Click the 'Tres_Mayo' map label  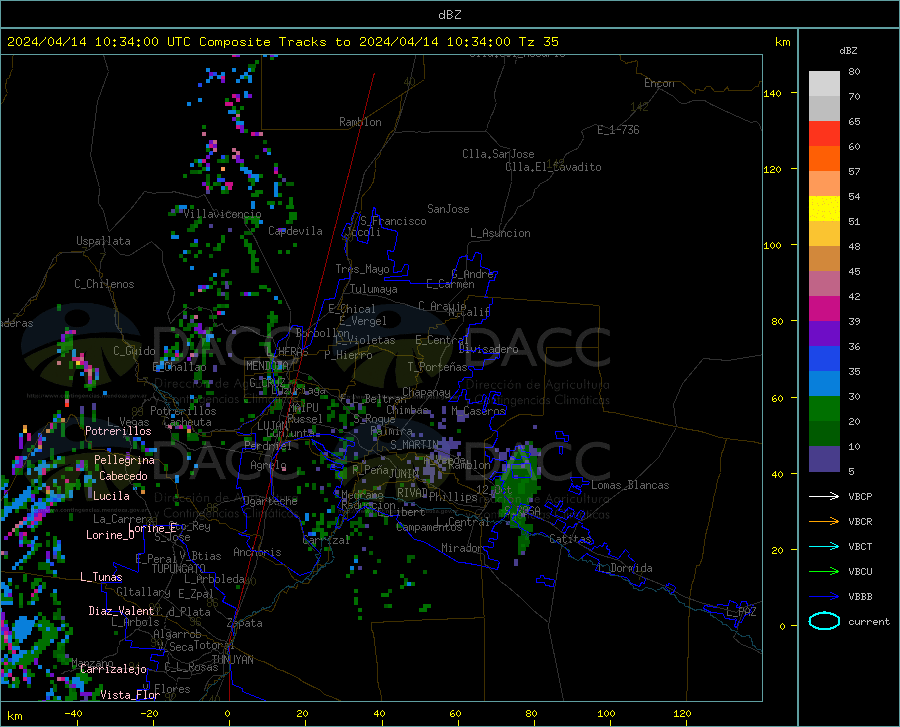pyautogui.click(x=362, y=269)
